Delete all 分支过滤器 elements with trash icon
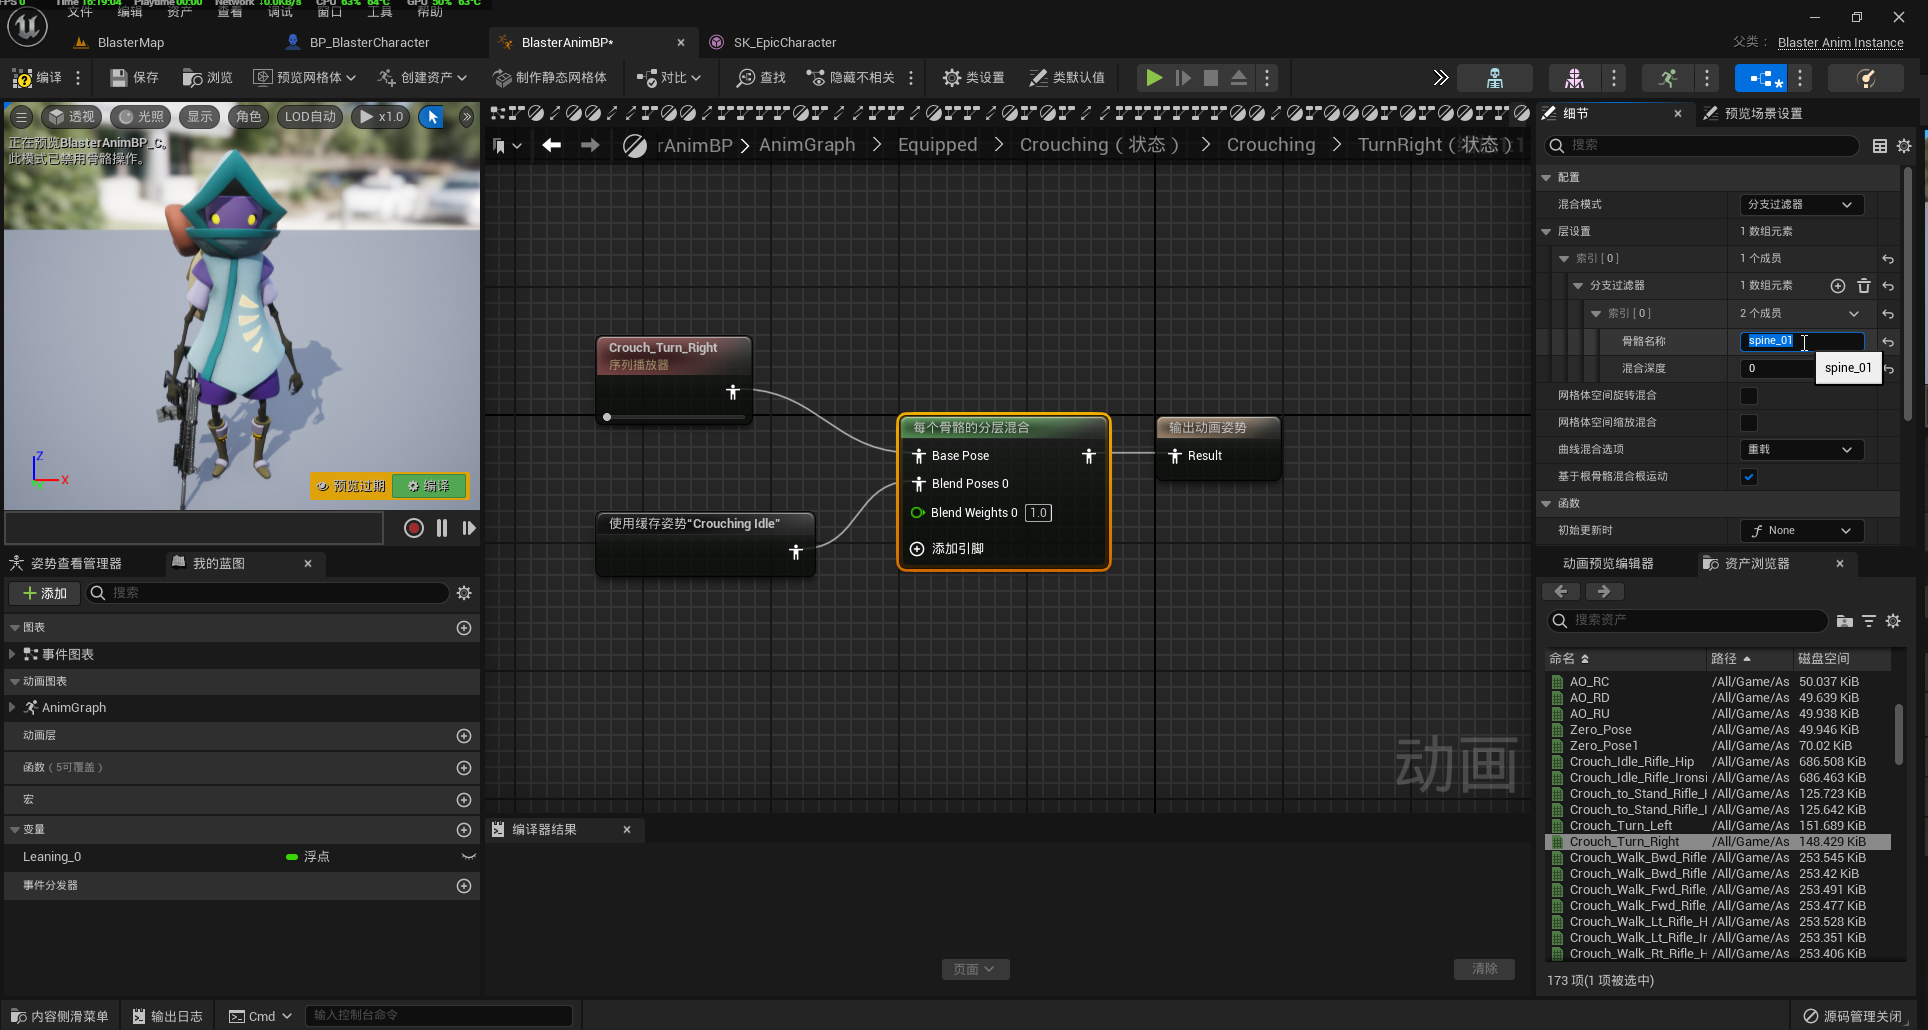This screenshot has width=1928, height=1030. tap(1863, 286)
